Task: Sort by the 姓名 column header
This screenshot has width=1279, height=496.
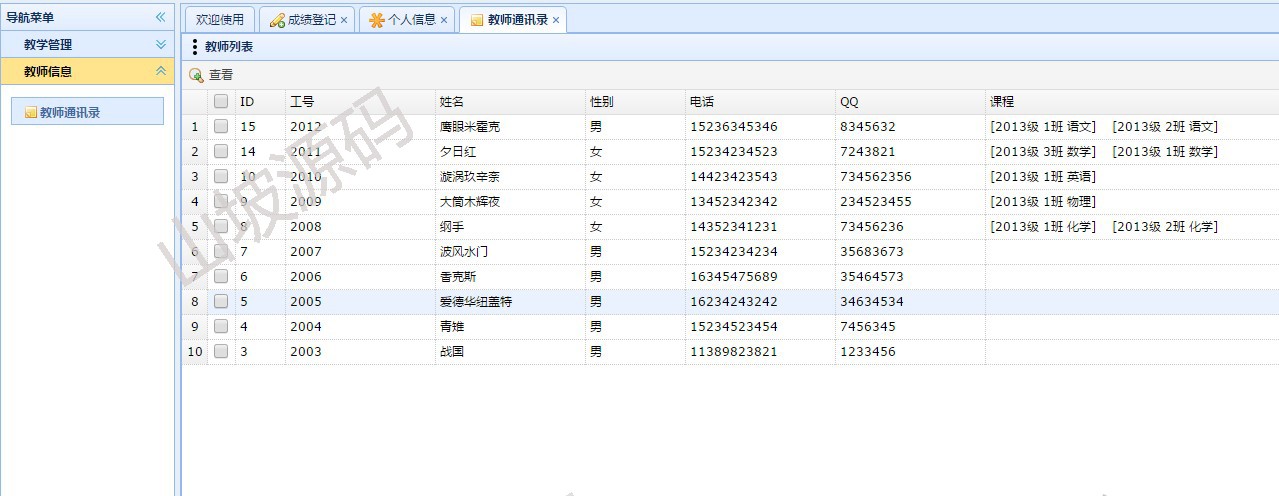Action: pos(510,101)
